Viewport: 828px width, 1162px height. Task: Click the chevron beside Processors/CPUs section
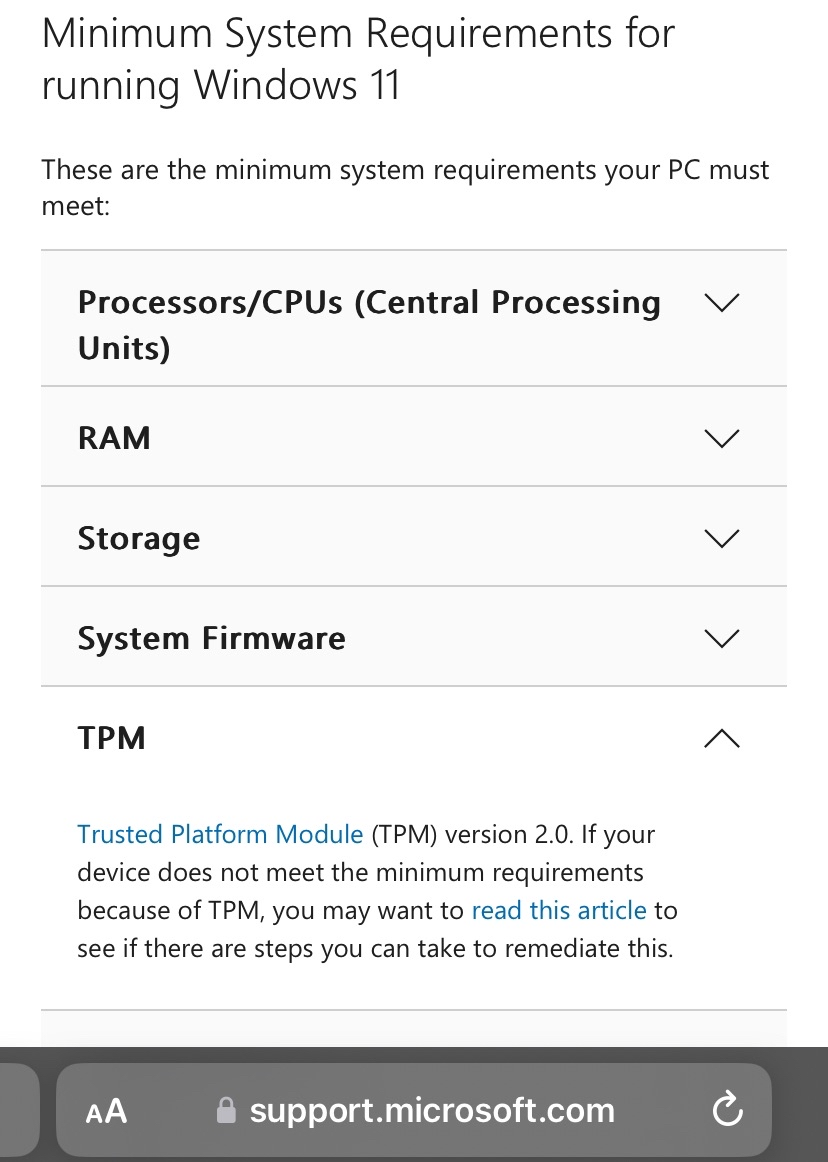click(x=721, y=302)
